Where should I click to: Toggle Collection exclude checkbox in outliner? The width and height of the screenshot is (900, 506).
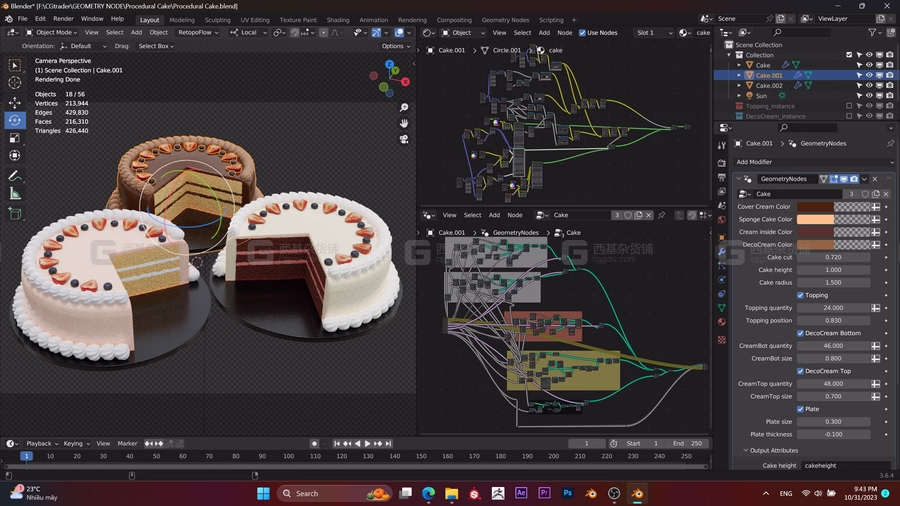[849, 55]
